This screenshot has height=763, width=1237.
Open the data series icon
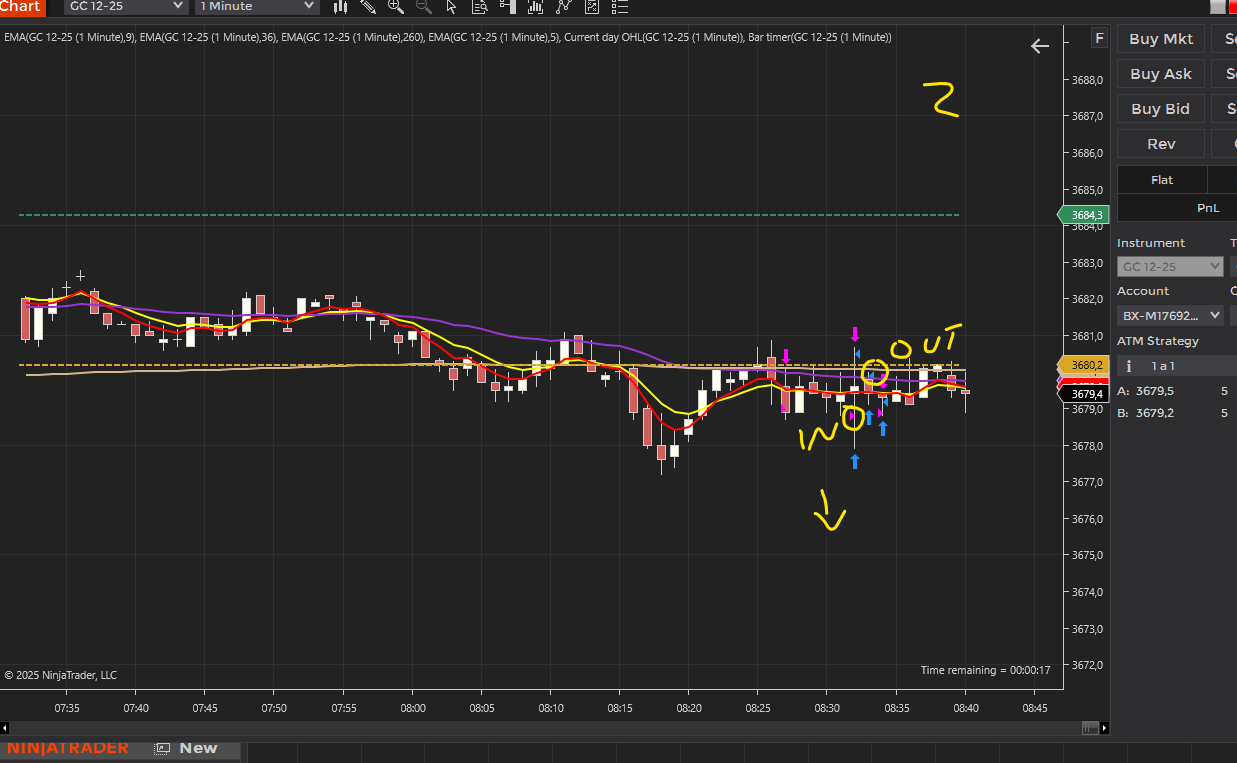point(536,6)
